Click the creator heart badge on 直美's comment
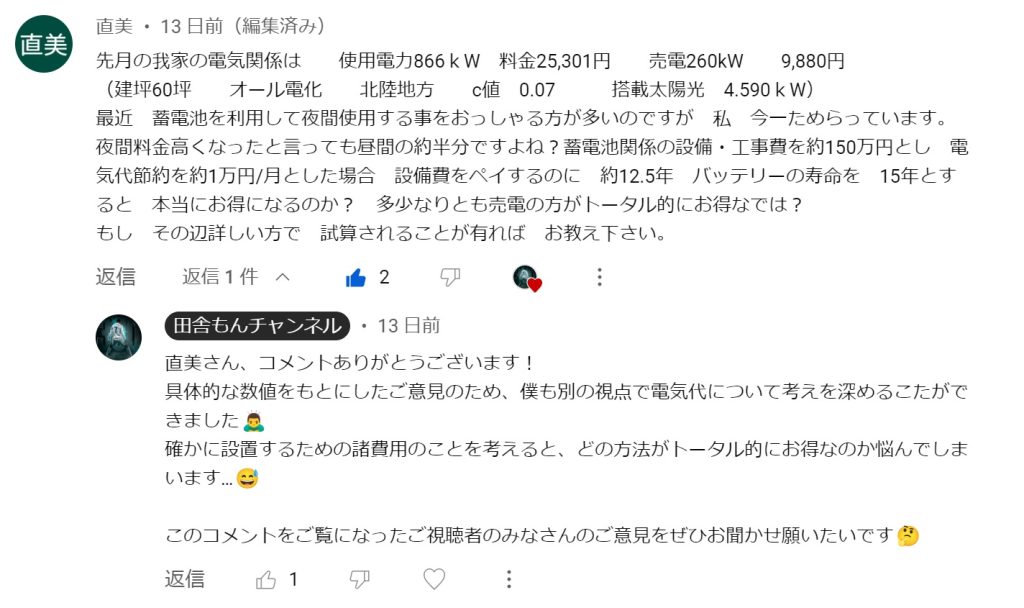Screen dimensions: 1024x608 pos(527,278)
